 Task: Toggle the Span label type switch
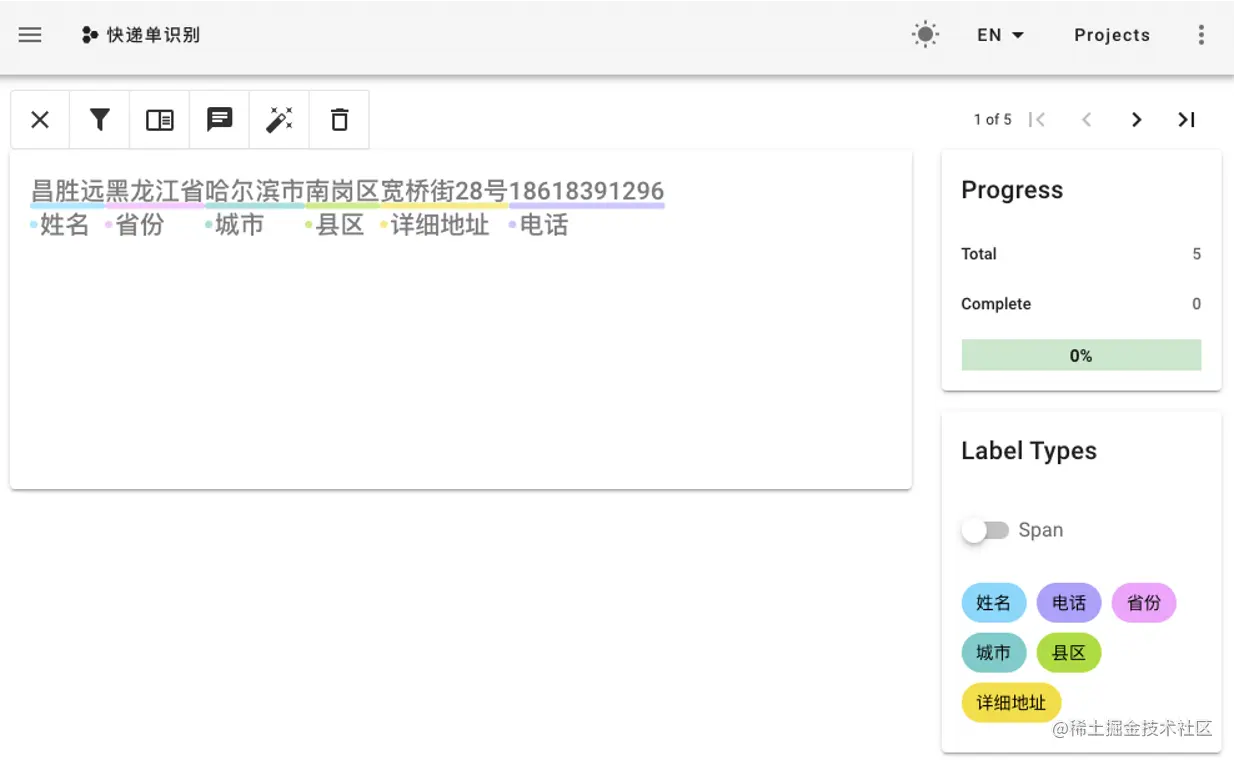[x=986, y=530]
